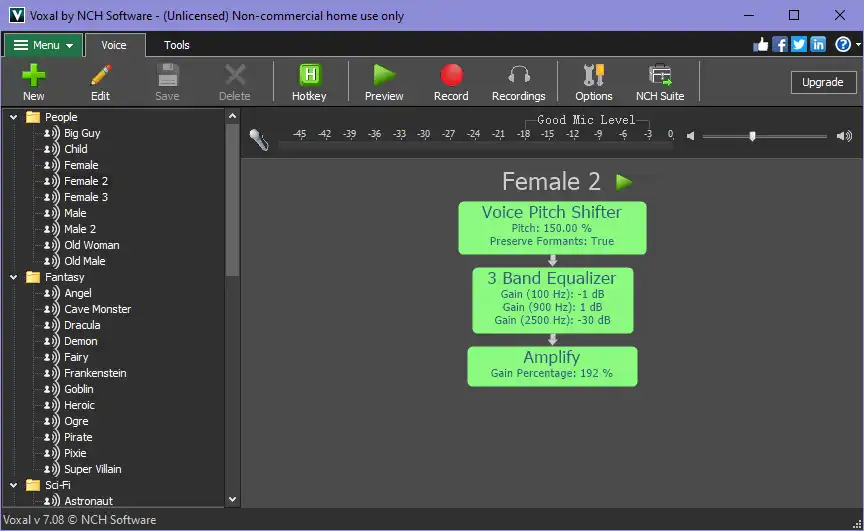This screenshot has width=864, height=531.
Task: Click the Fantasy folder icon
Action: click(33, 277)
